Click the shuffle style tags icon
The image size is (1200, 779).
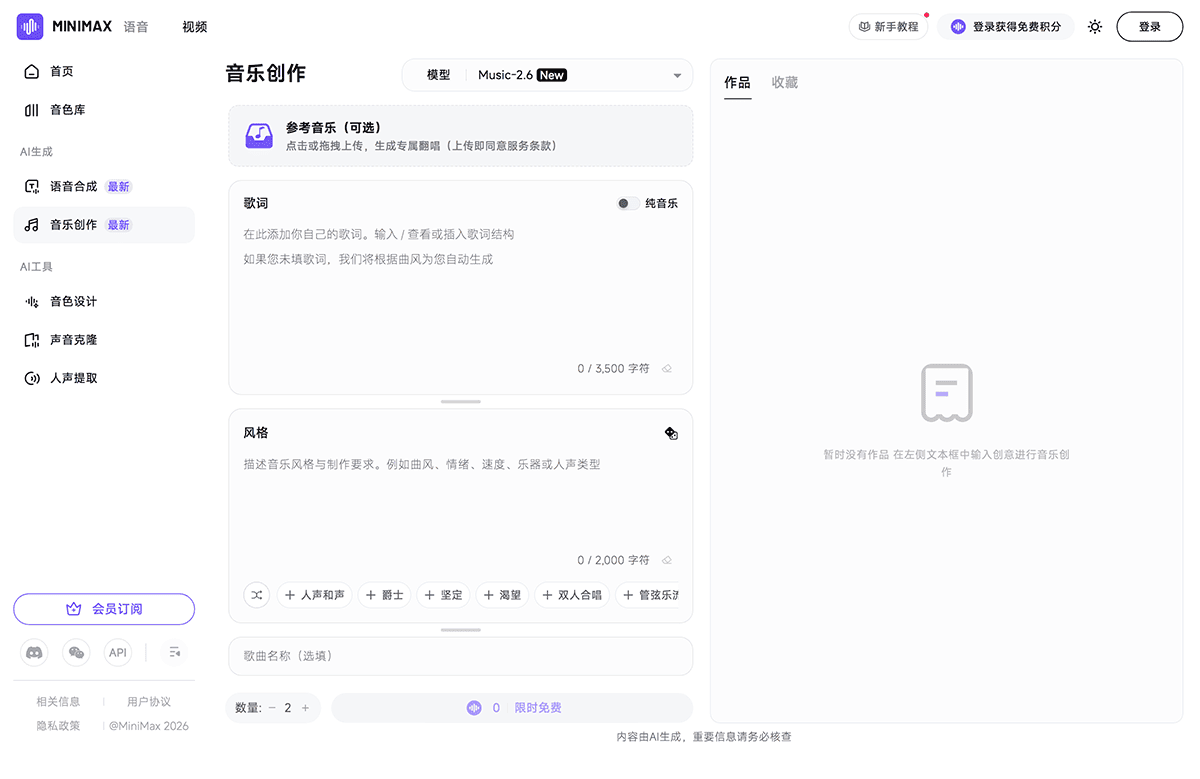coord(257,595)
